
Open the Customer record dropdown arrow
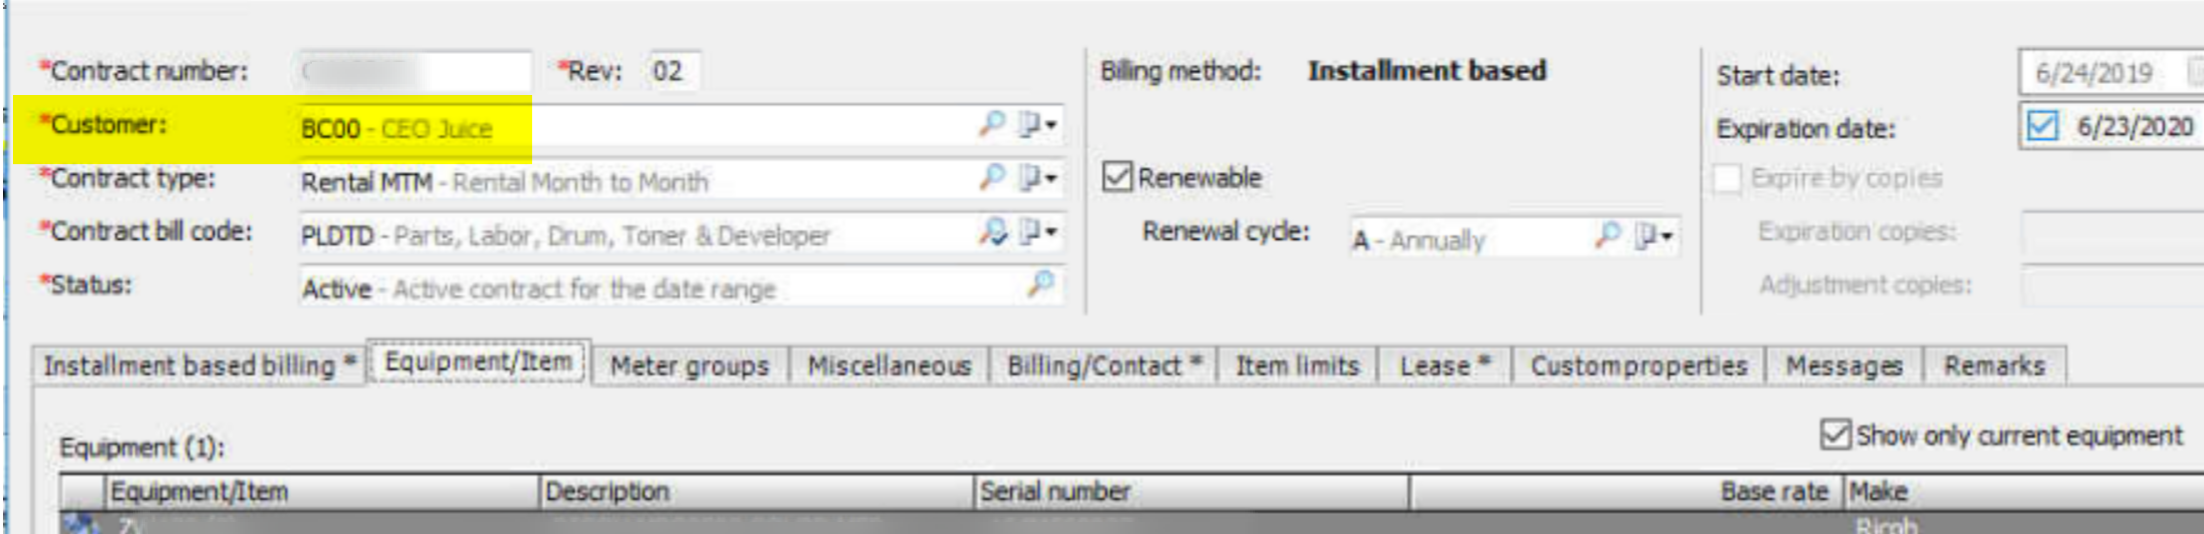(x=1051, y=125)
